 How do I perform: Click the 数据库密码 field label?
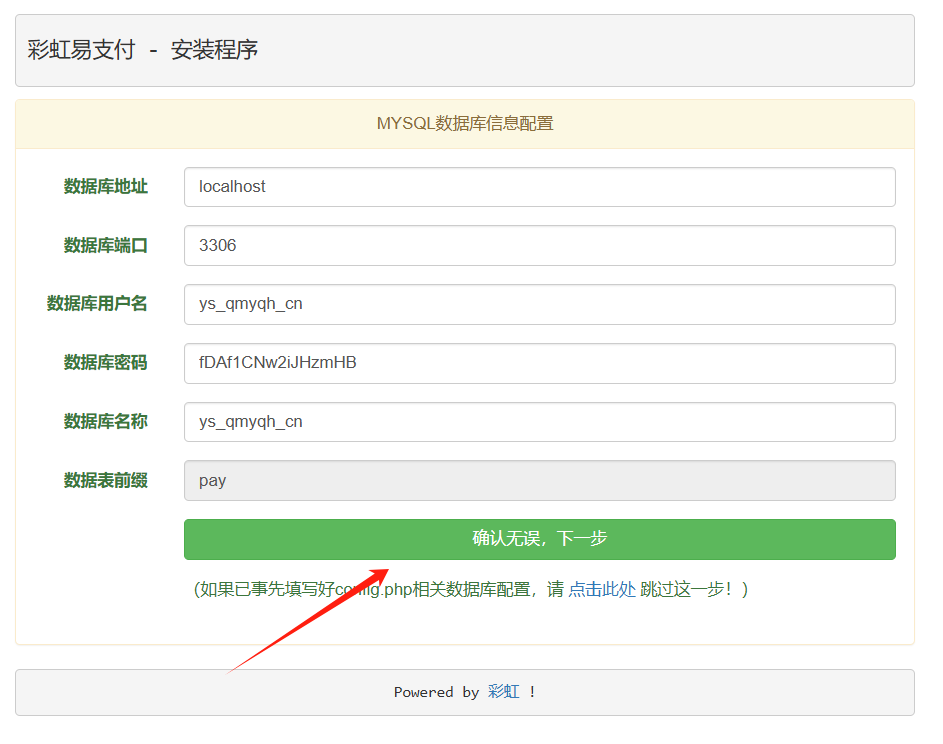click(105, 363)
